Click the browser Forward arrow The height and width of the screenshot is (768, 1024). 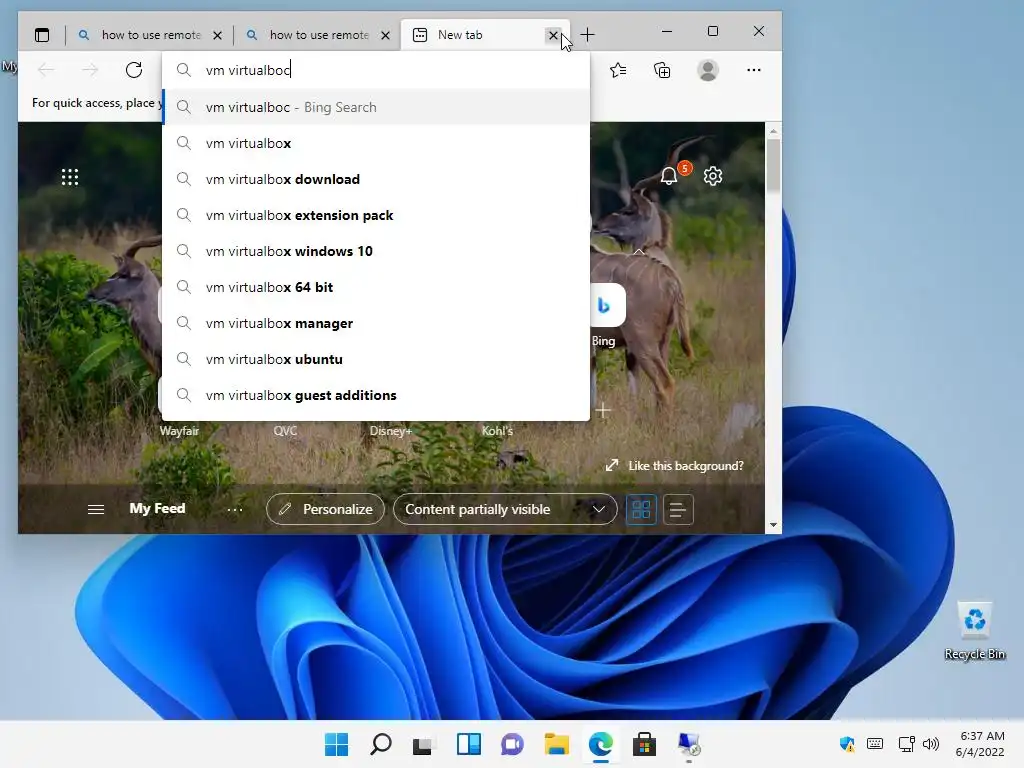(90, 70)
